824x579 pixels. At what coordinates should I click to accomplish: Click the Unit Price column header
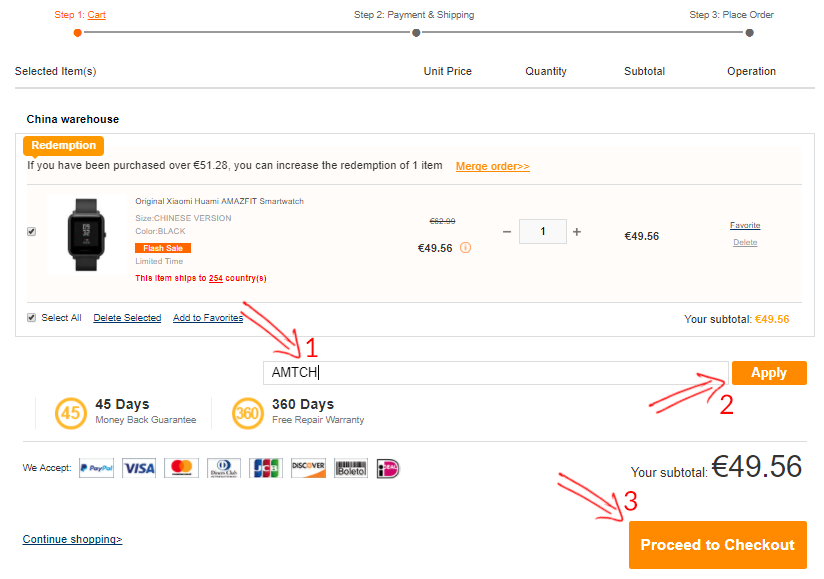[x=448, y=71]
